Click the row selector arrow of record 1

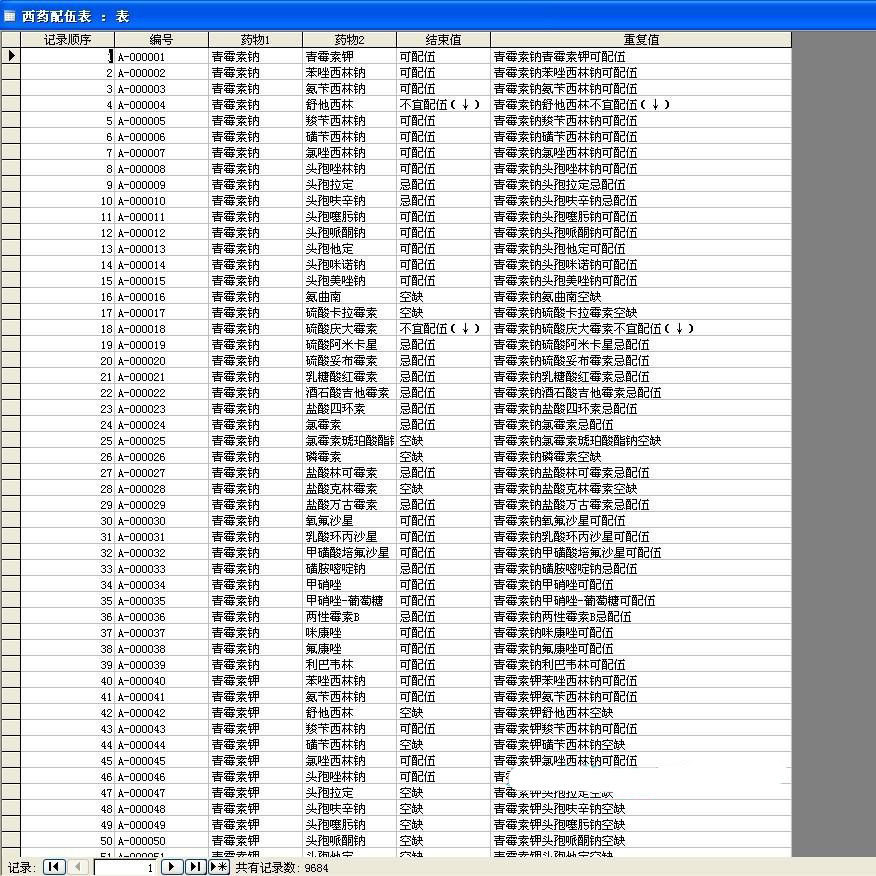12,56
